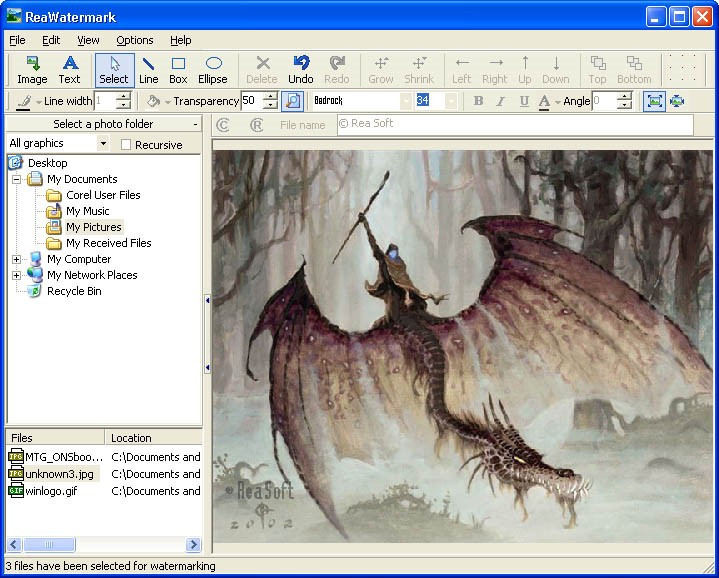Move object Left using arrow icon
719x578 pixels.
462,70
